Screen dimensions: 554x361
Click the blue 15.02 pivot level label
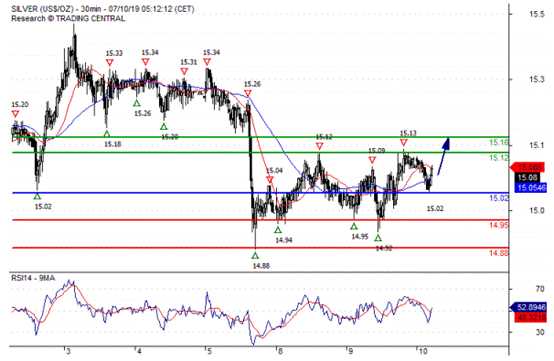(499, 198)
